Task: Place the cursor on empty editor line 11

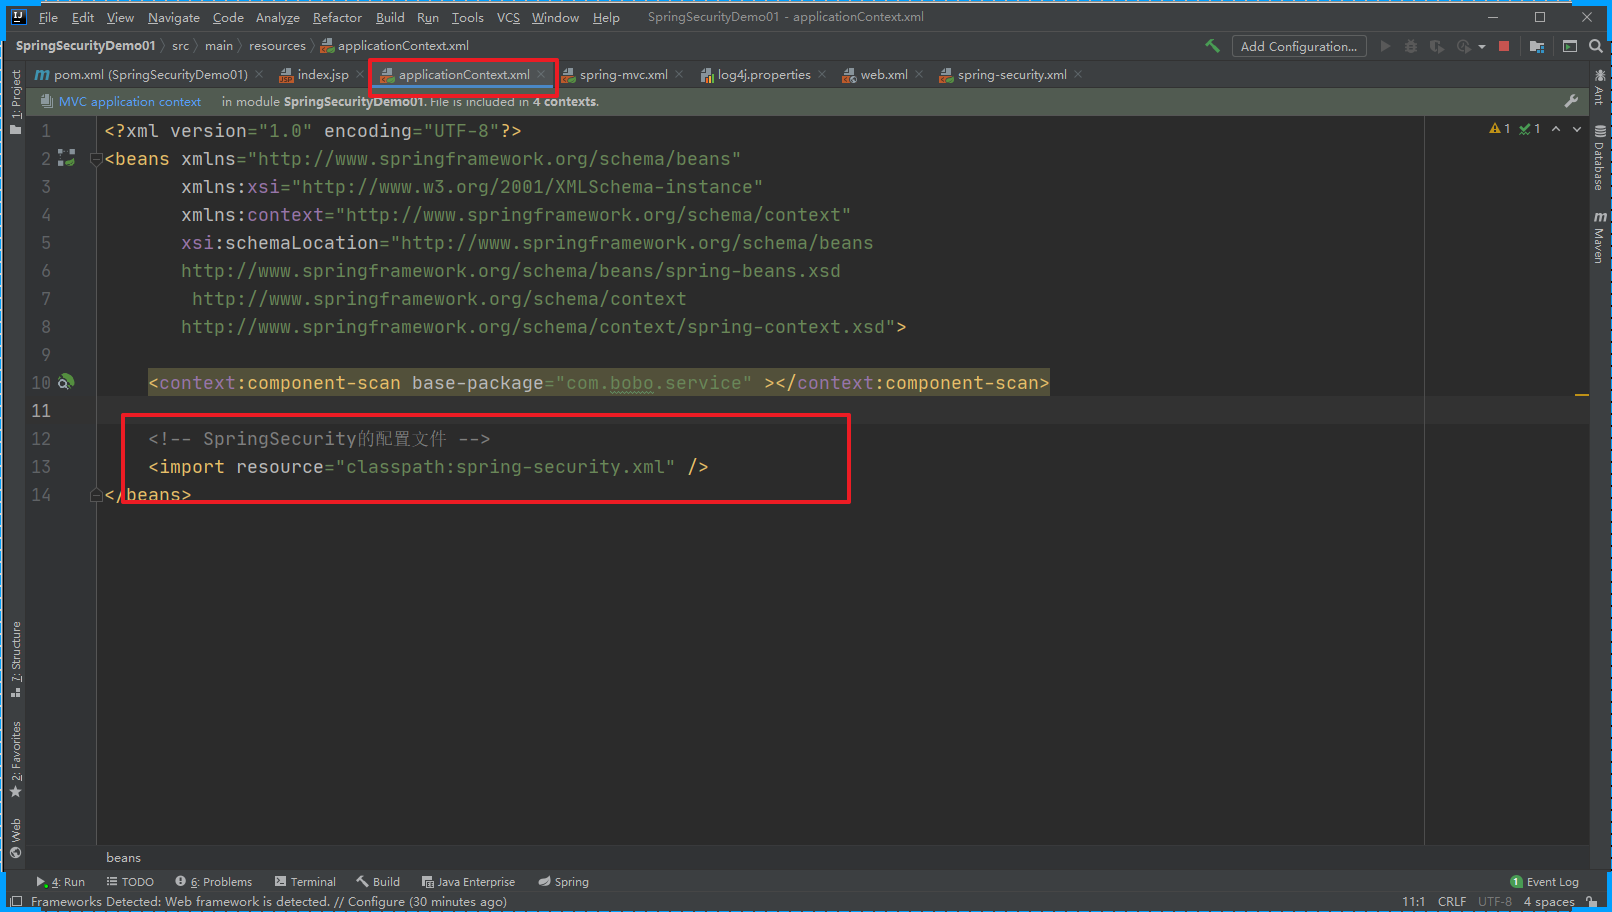Action: [x=760, y=410]
